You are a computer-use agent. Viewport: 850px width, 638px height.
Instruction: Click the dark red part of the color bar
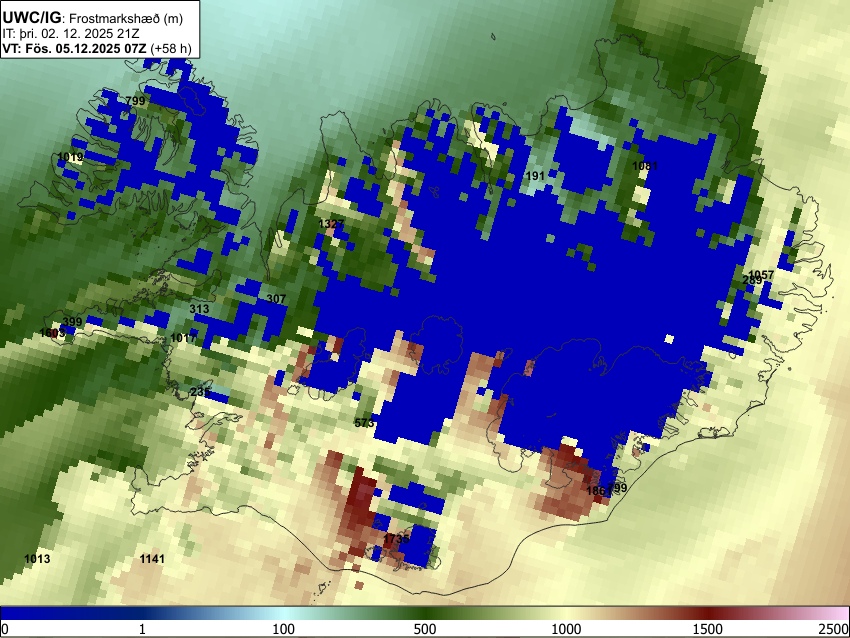[708, 614]
